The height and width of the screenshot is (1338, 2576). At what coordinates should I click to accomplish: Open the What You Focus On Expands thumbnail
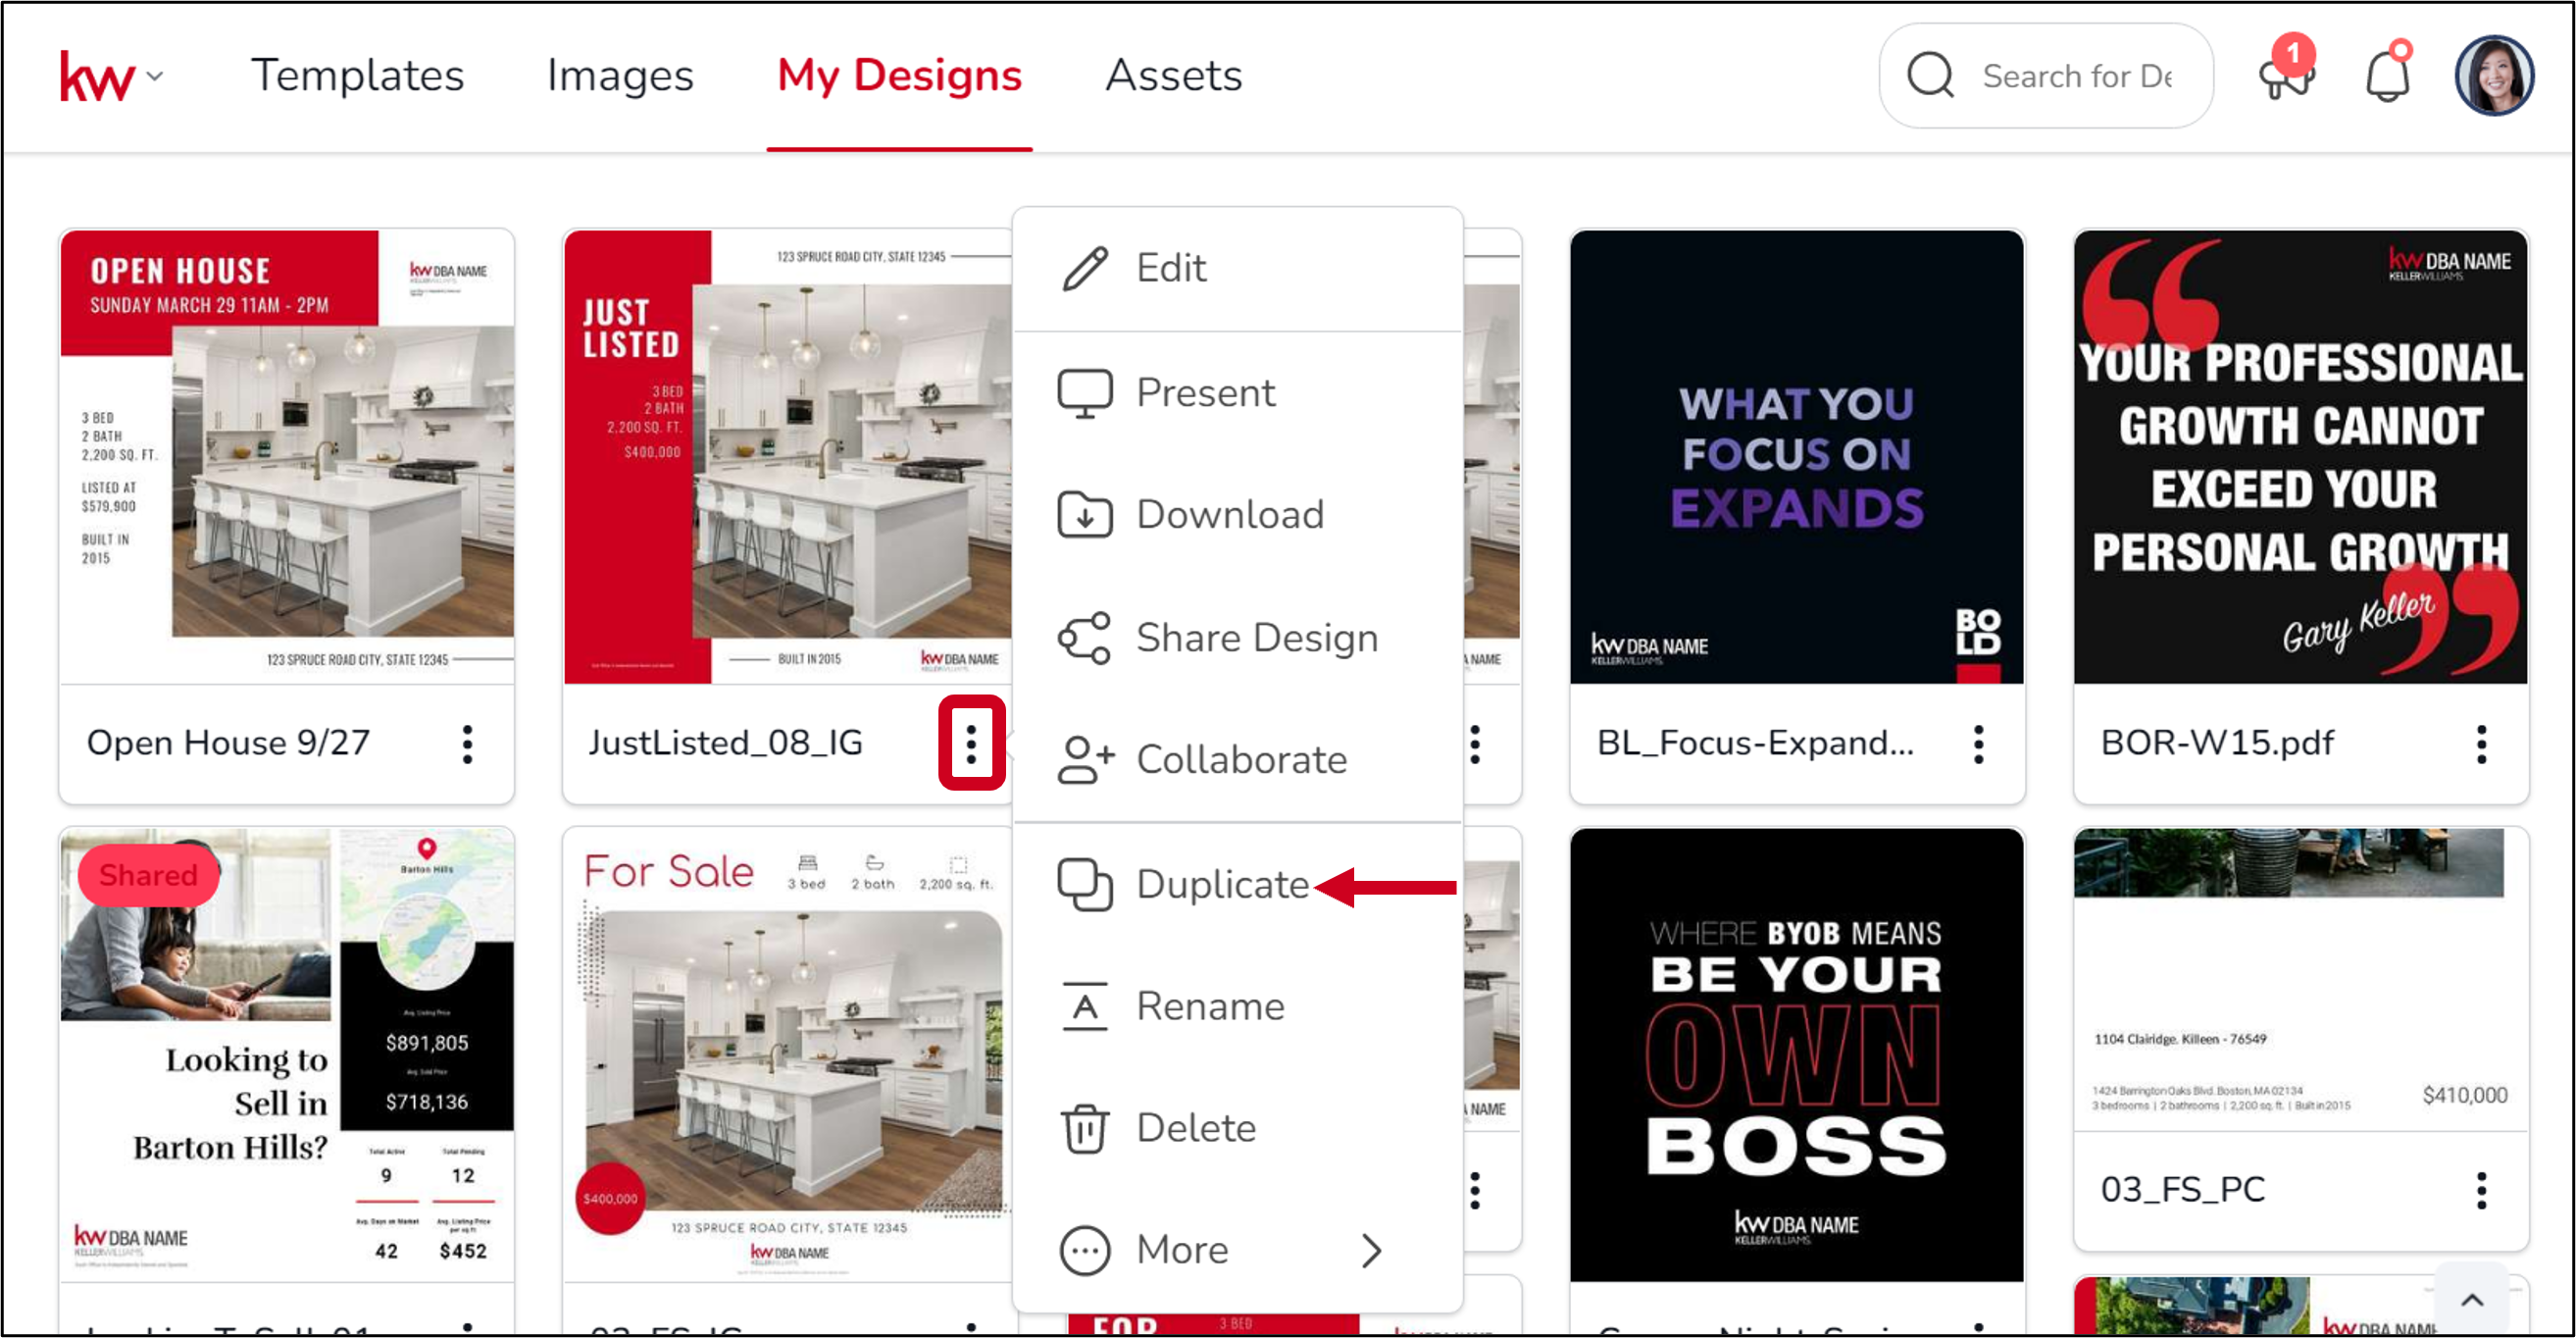(1797, 457)
